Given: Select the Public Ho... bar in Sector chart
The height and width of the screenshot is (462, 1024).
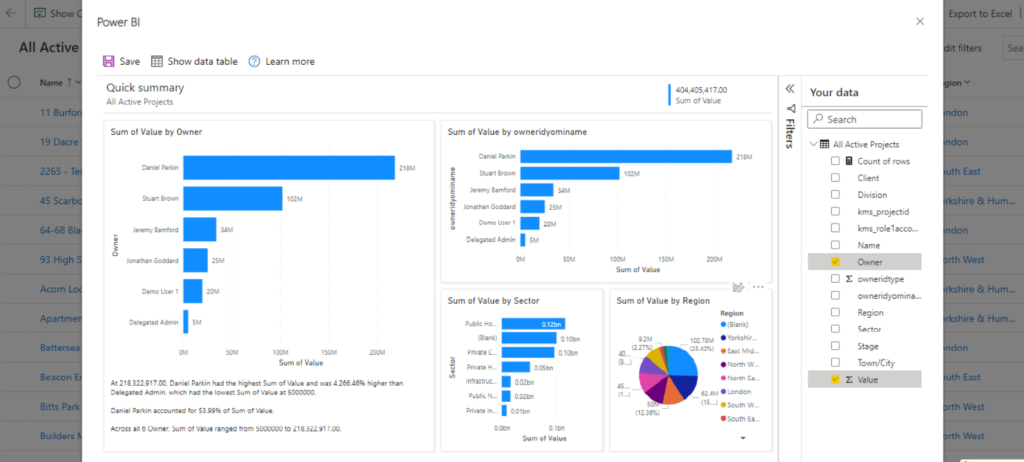Looking at the screenshot, I should pos(533,323).
